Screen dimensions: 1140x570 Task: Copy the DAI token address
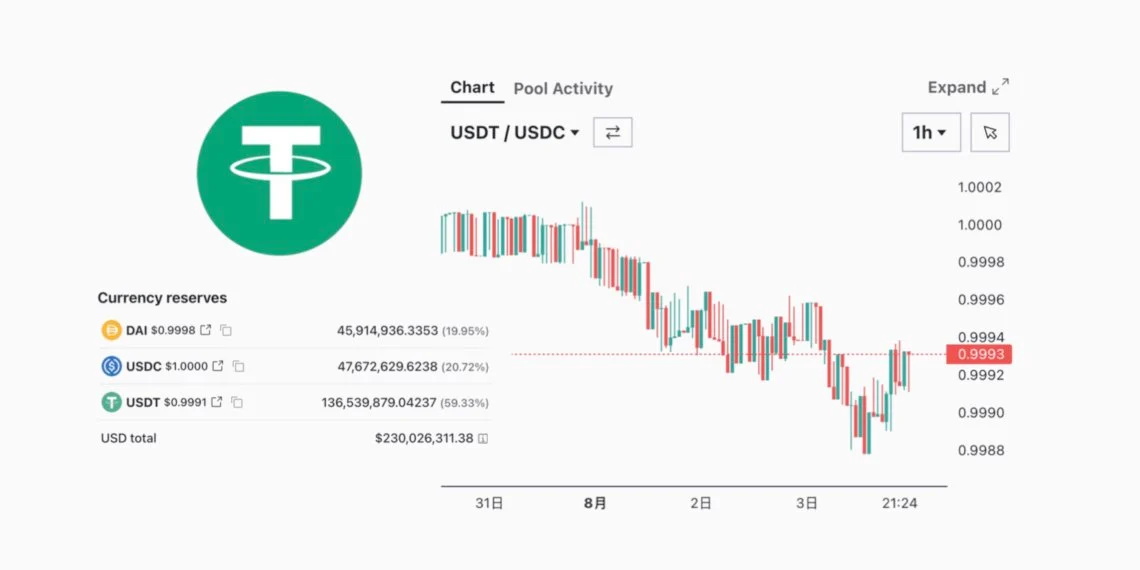(x=226, y=330)
